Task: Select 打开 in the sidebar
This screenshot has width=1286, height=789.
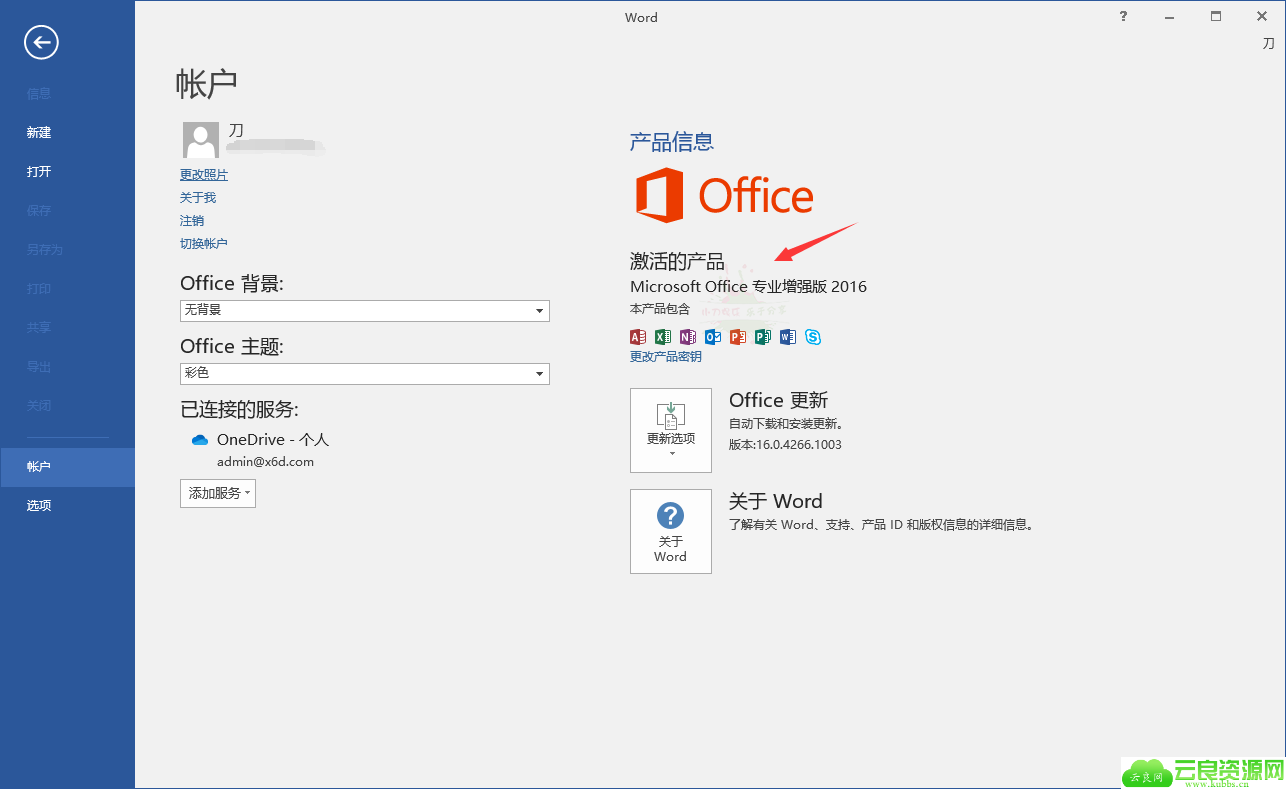Action: pyautogui.click(x=39, y=171)
